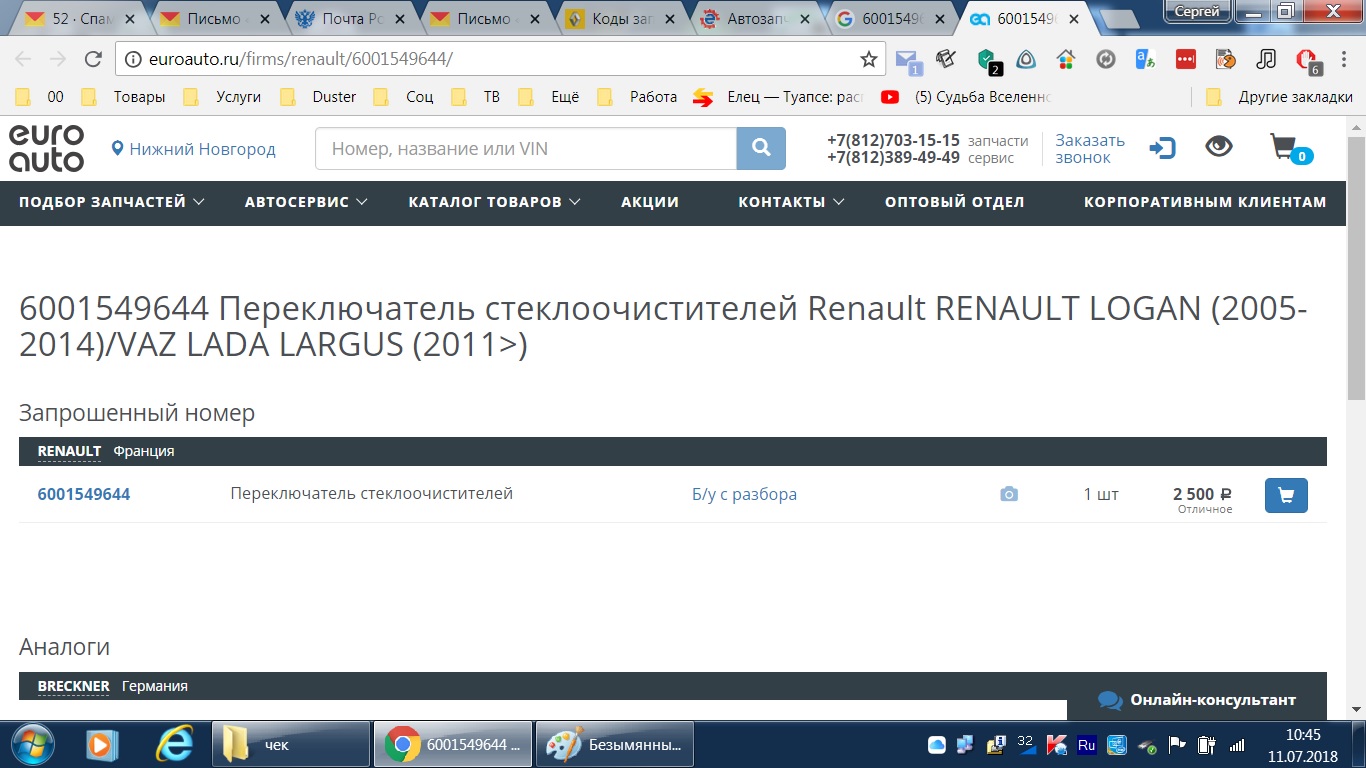Open the АКЦИИ menu item
This screenshot has height=768, width=1366.
pos(650,202)
